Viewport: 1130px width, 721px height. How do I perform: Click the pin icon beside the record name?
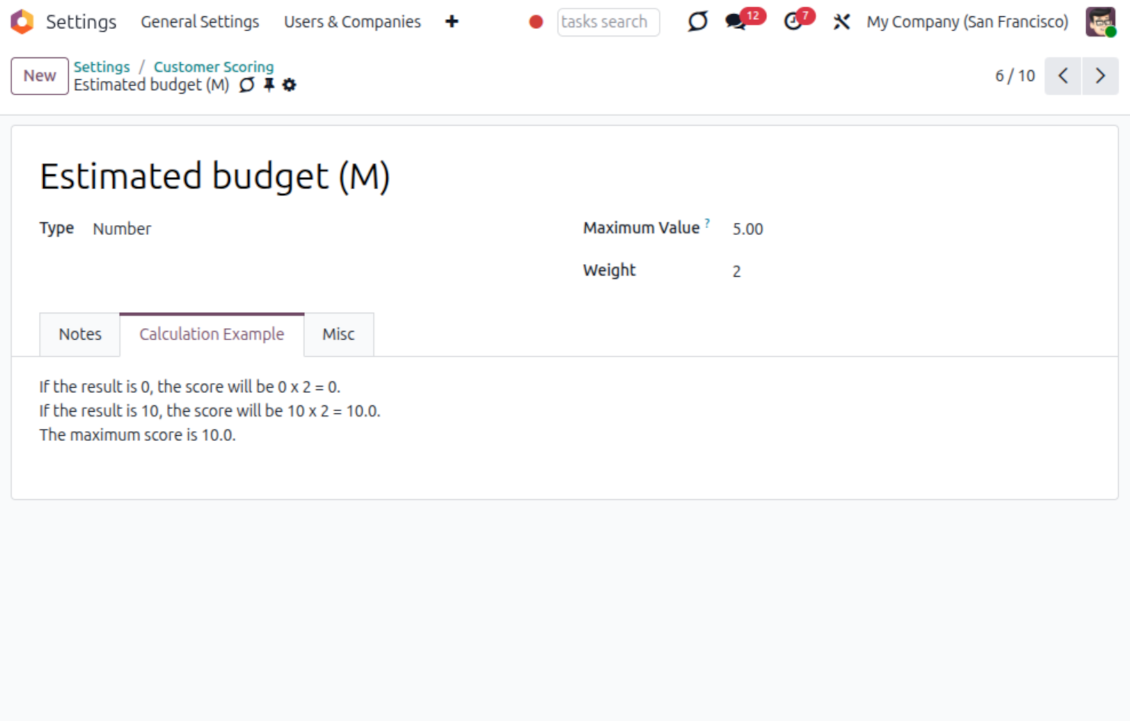click(x=269, y=85)
